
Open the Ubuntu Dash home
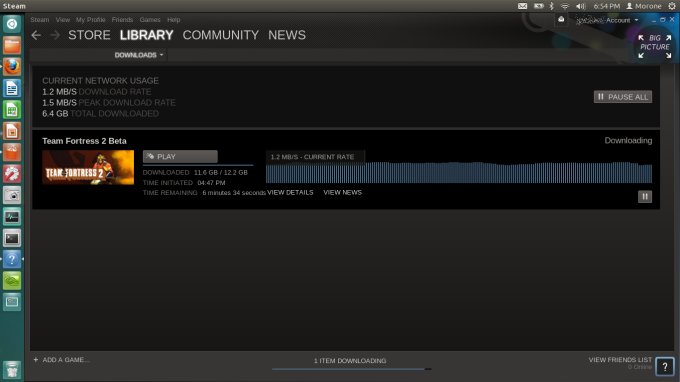point(12,24)
